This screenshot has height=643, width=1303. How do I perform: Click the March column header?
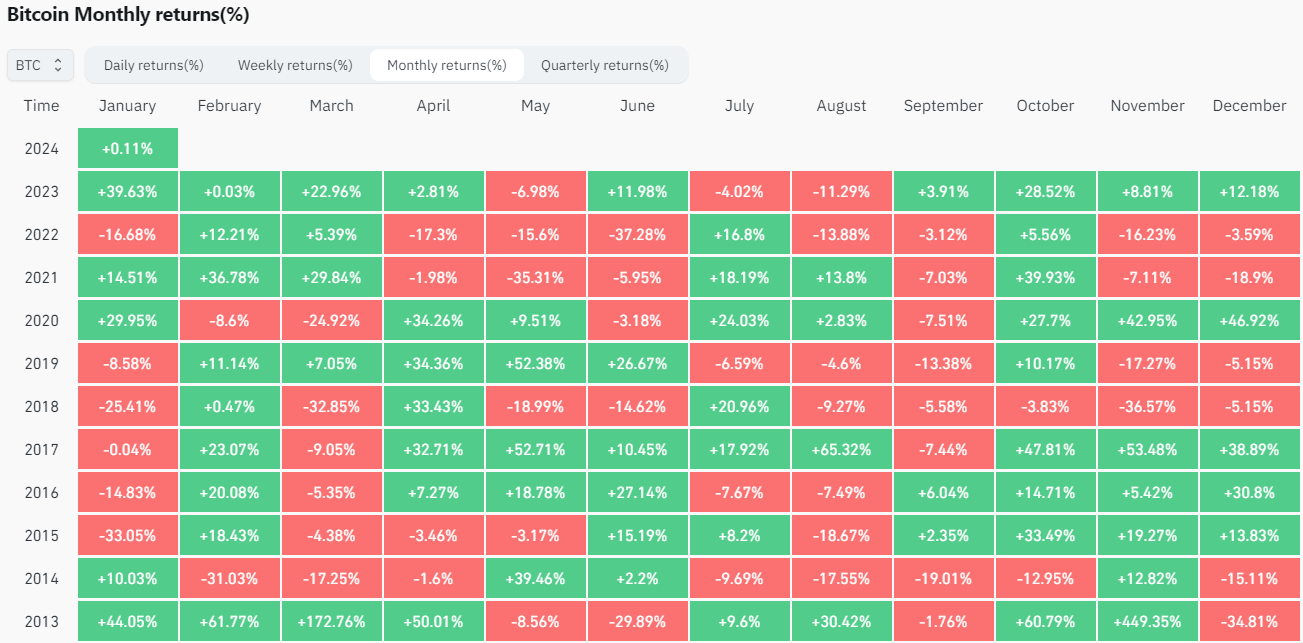pyautogui.click(x=331, y=105)
